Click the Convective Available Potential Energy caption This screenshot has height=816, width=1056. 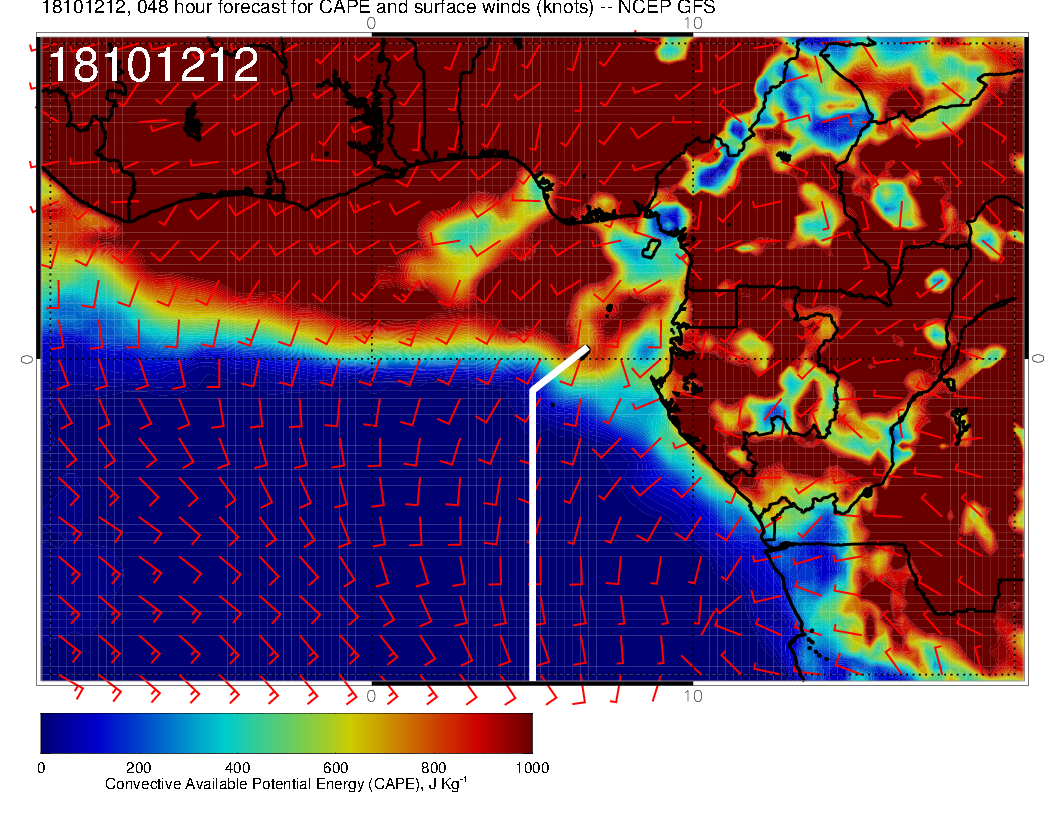click(x=286, y=784)
